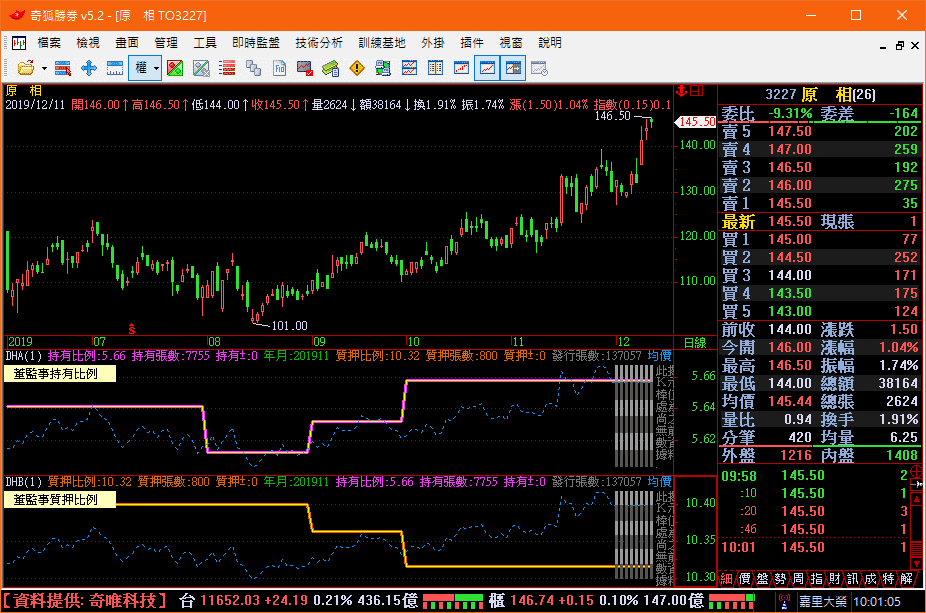Open the dropdown arrow next to 權

coord(156,69)
